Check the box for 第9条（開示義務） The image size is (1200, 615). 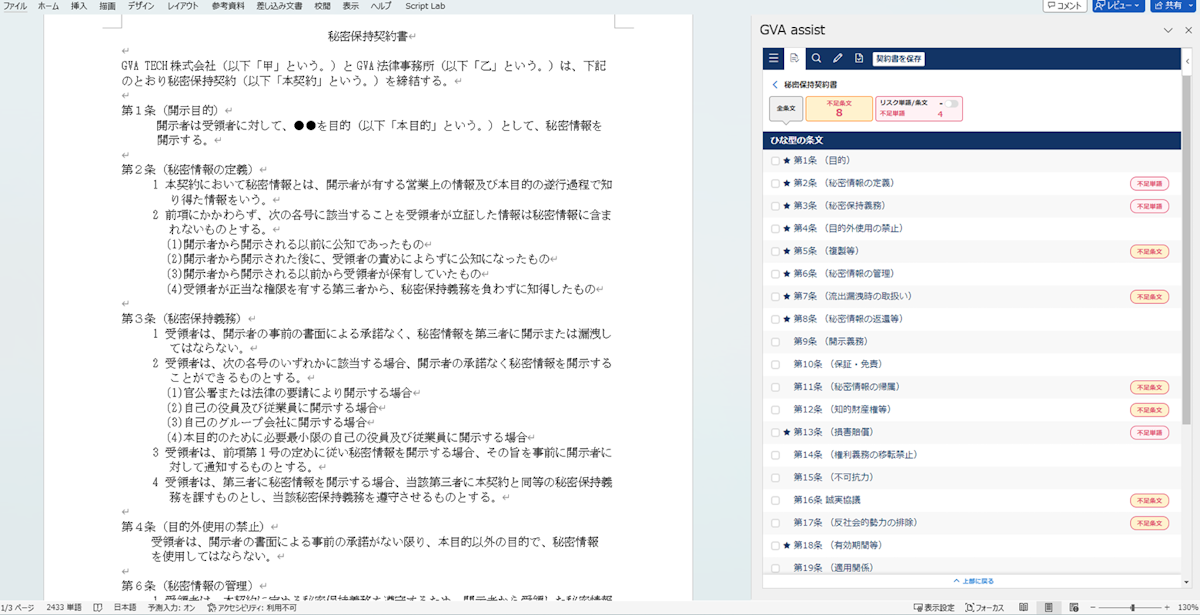point(775,341)
